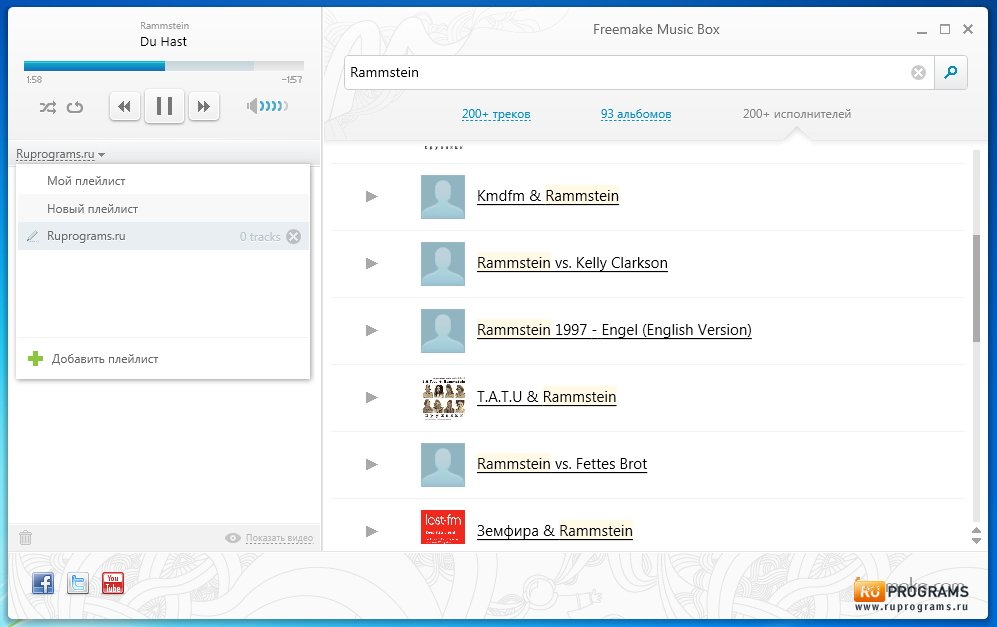Clear the Rammstein search field
Screen dimensions: 997x627
(918, 73)
